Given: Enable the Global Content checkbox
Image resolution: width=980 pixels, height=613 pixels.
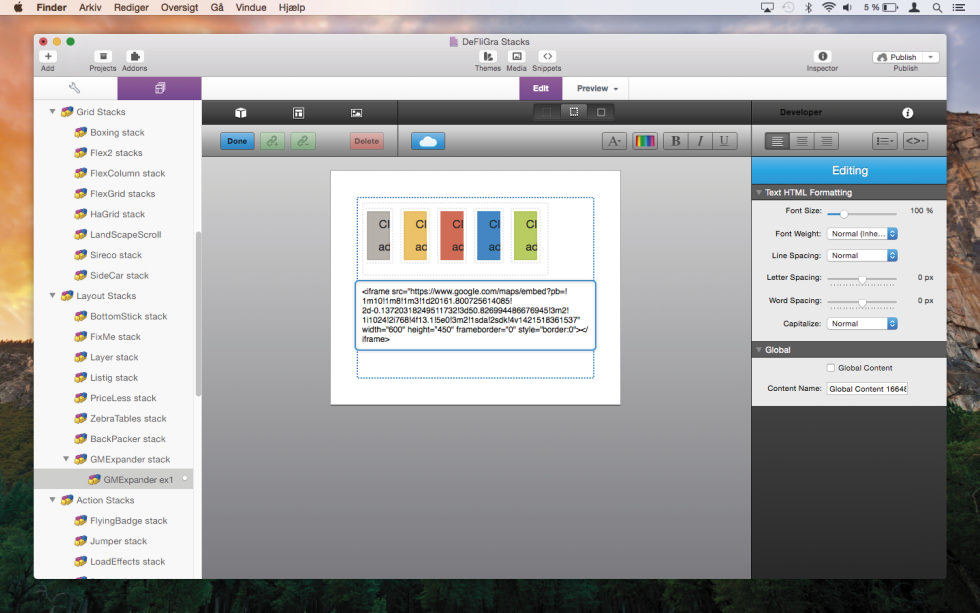Looking at the screenshot, I should [831, 368].
